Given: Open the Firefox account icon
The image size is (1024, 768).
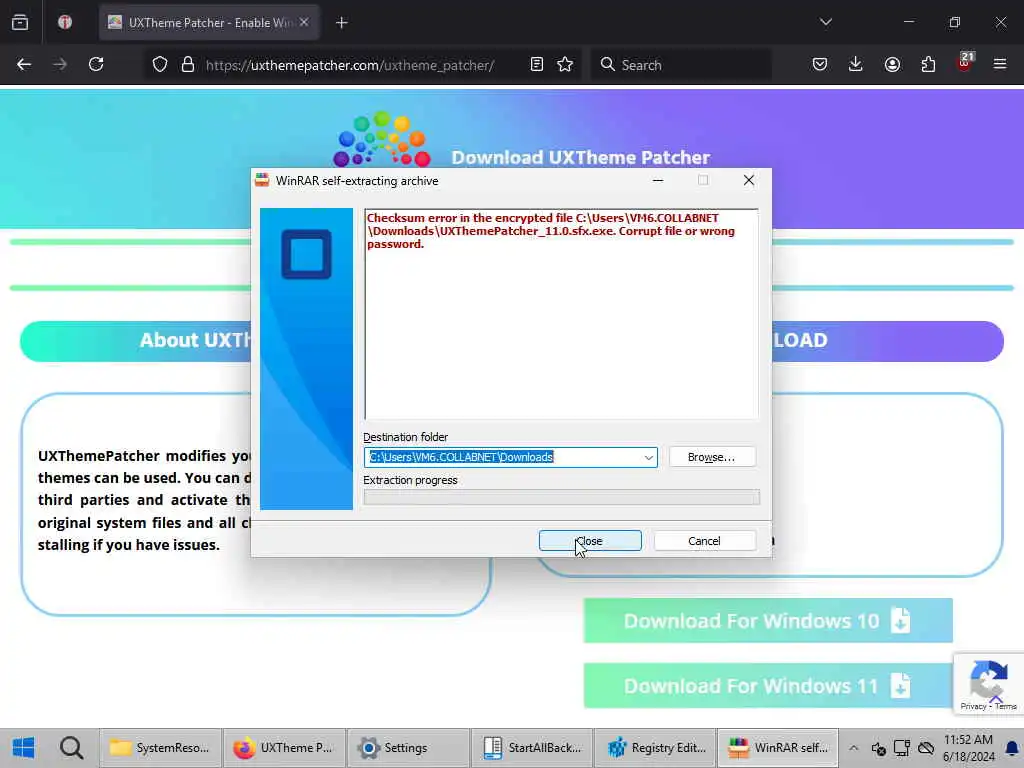Looking at the screenshot, I should [x=892, y=65].
